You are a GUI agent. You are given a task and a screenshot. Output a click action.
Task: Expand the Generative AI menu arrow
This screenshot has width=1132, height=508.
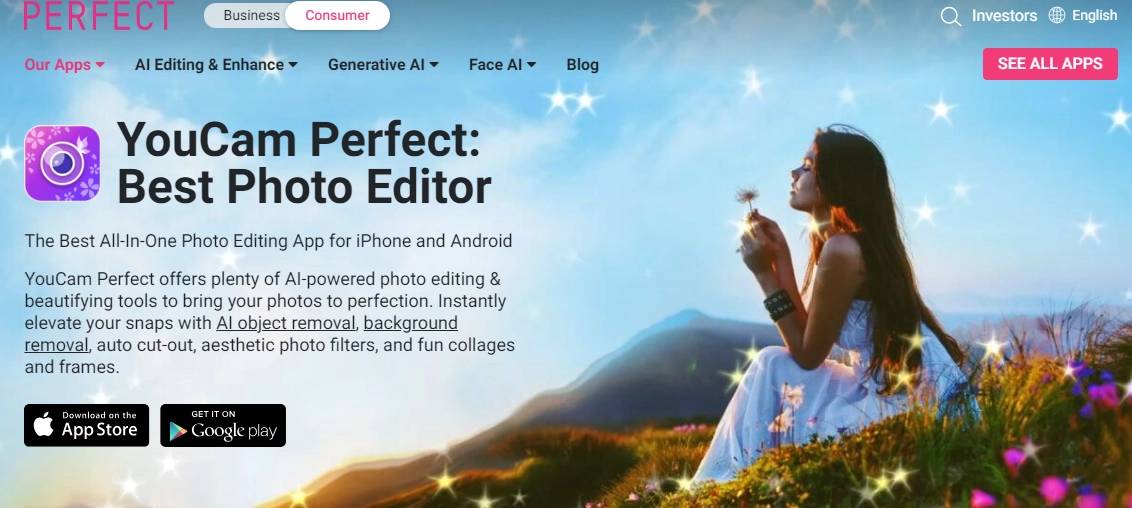(434, 64)
